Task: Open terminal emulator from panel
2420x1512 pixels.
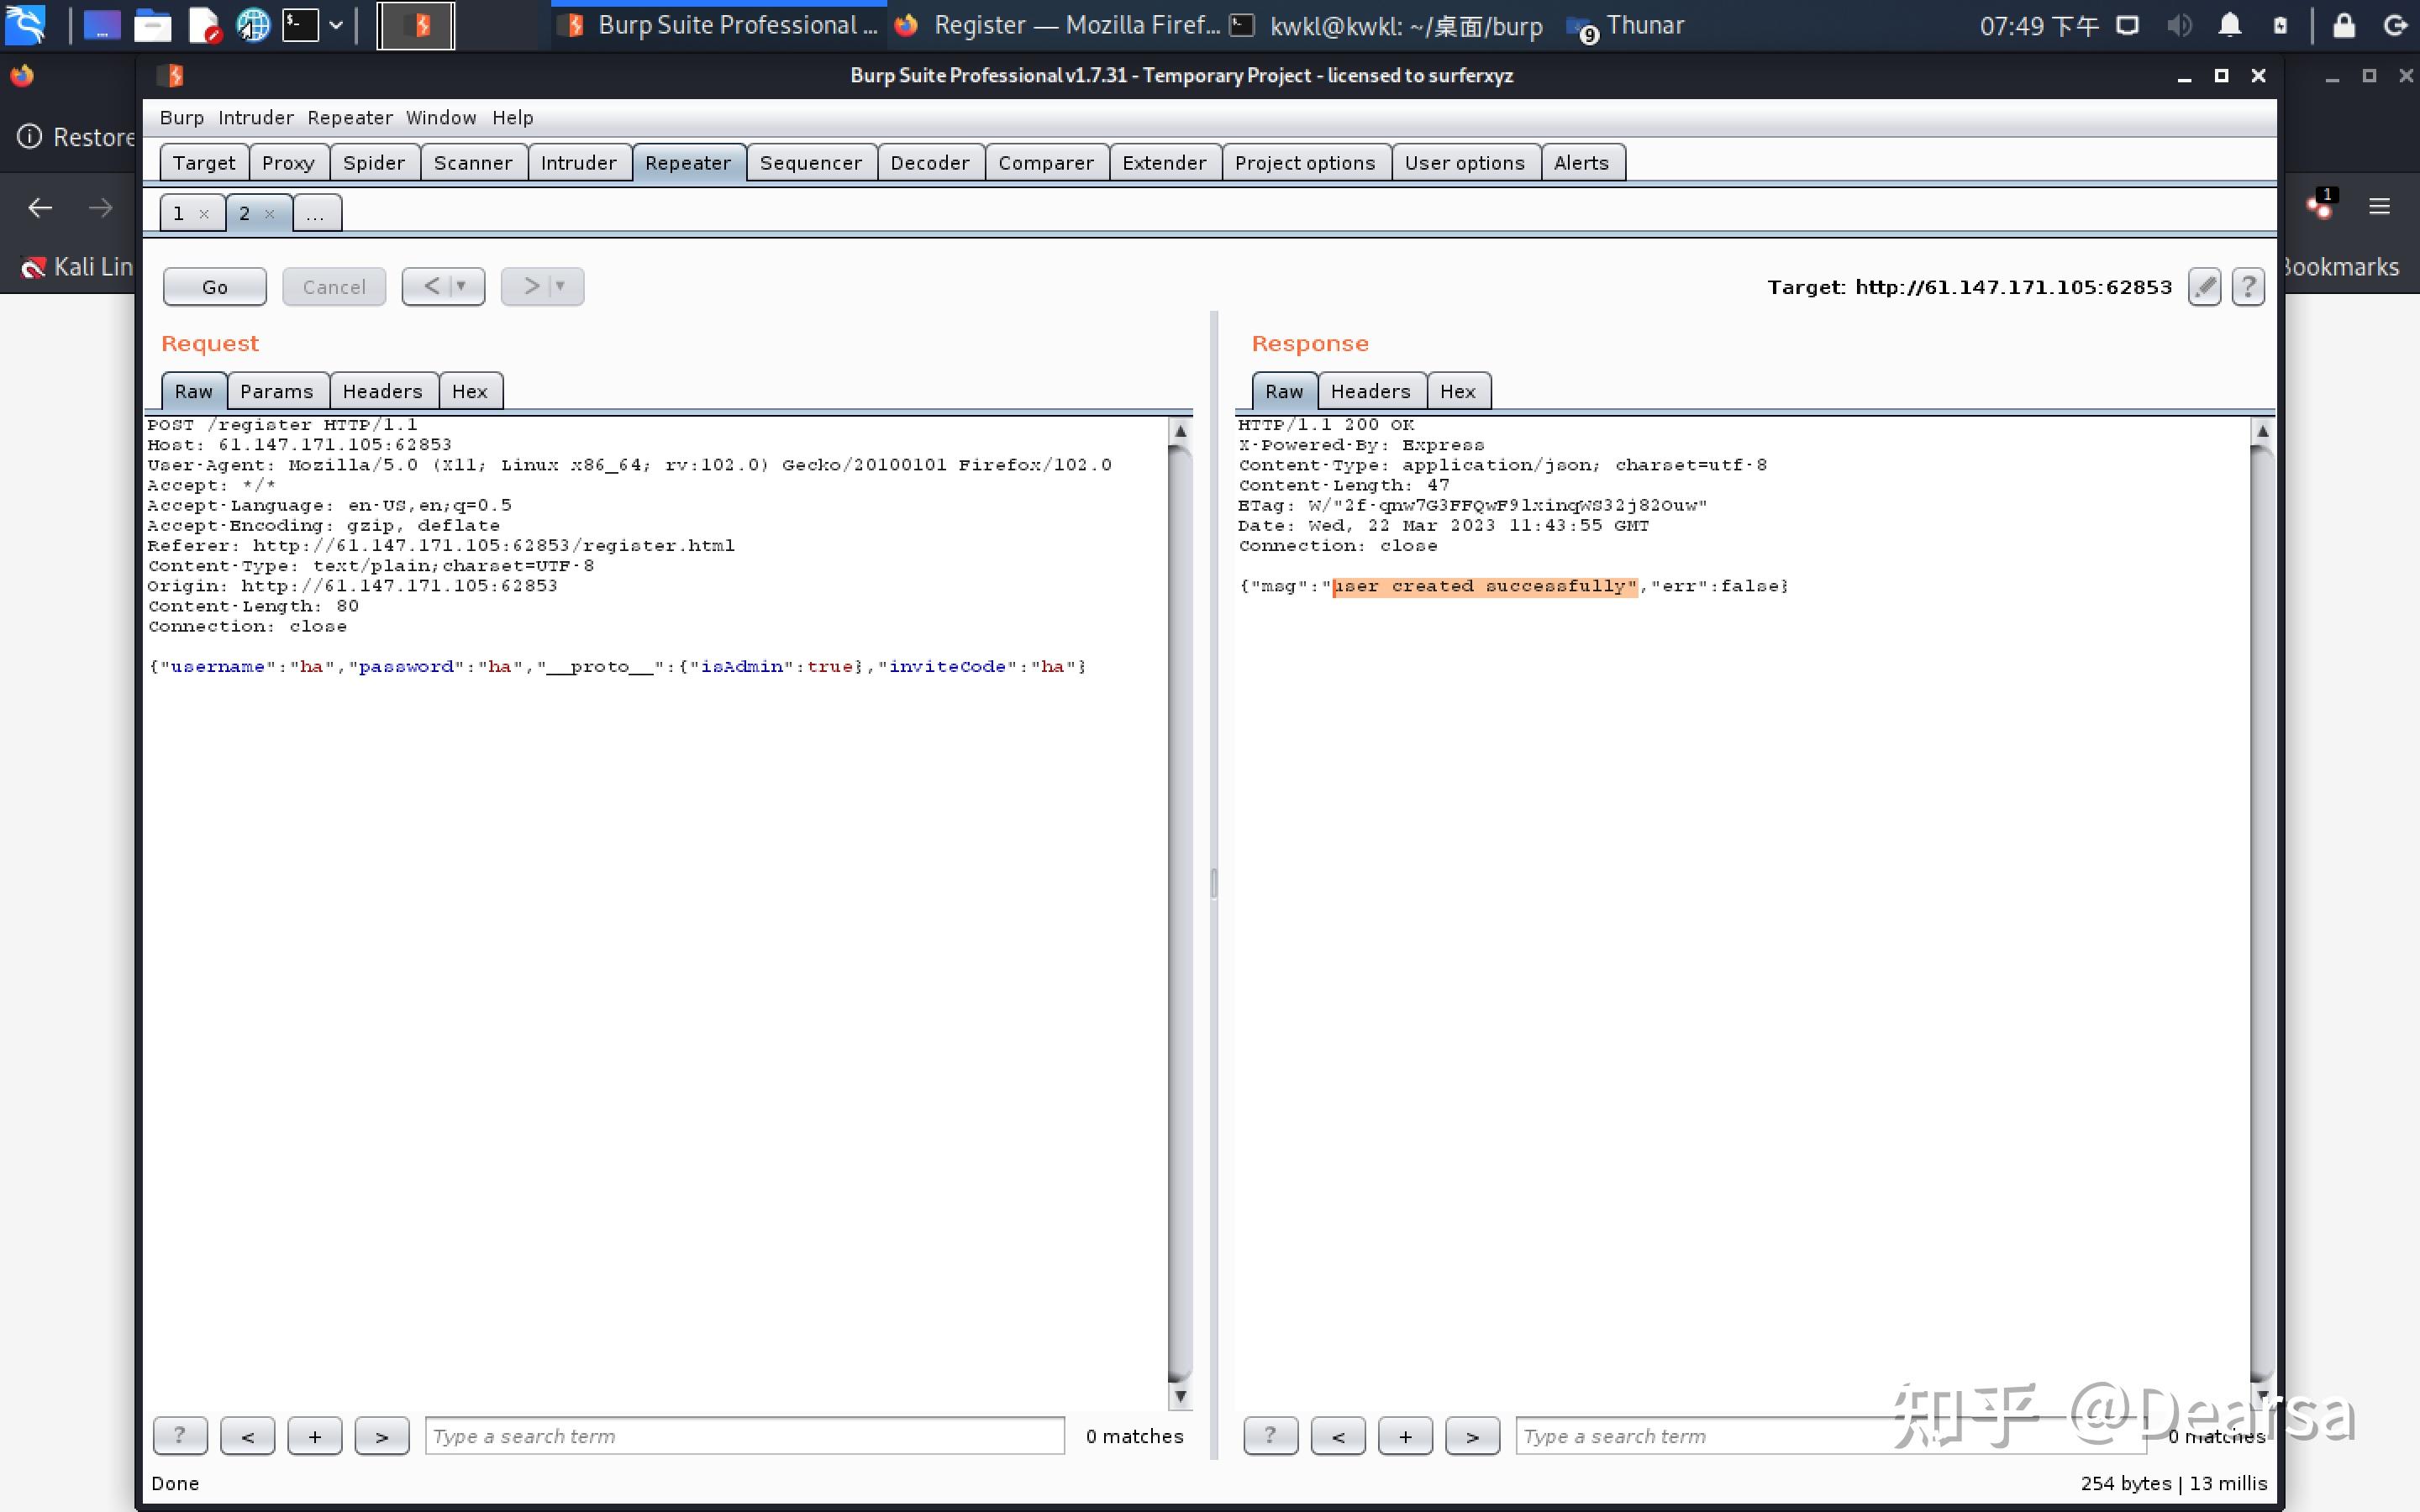Action: [x=300, y=25]
